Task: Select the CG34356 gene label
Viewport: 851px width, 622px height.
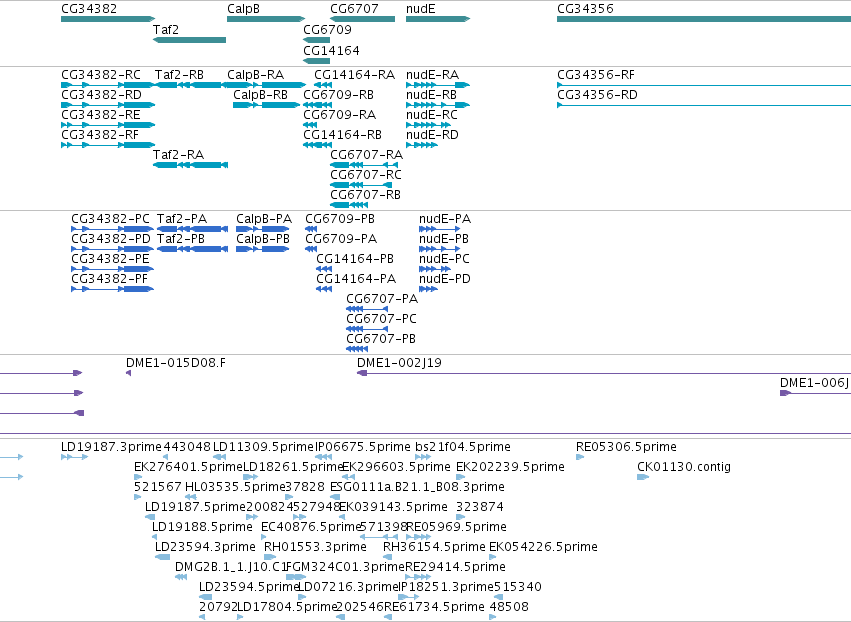Action: pyautogui.click(x=585, y=9)
